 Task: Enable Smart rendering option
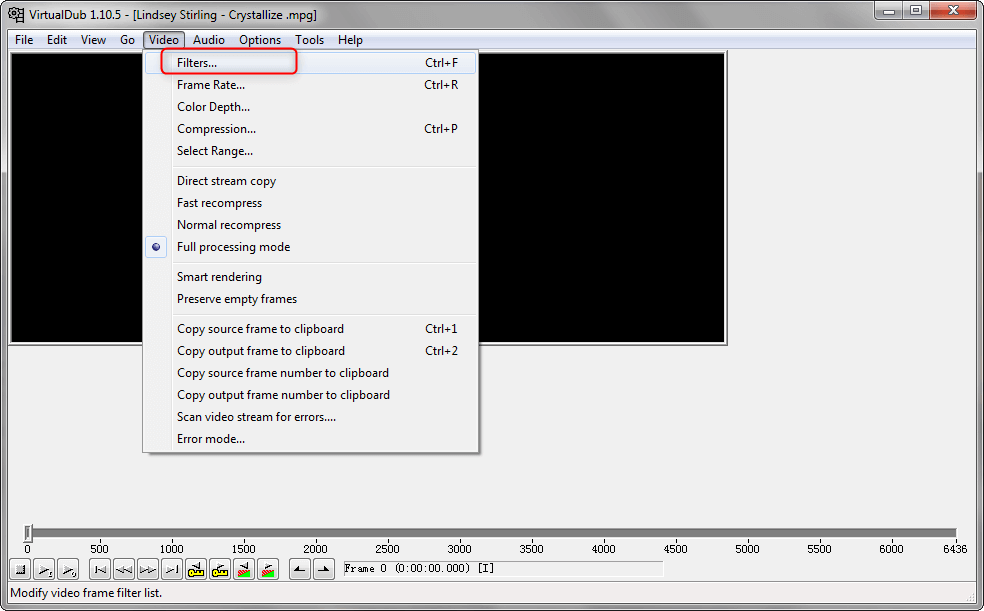point(219,277)
